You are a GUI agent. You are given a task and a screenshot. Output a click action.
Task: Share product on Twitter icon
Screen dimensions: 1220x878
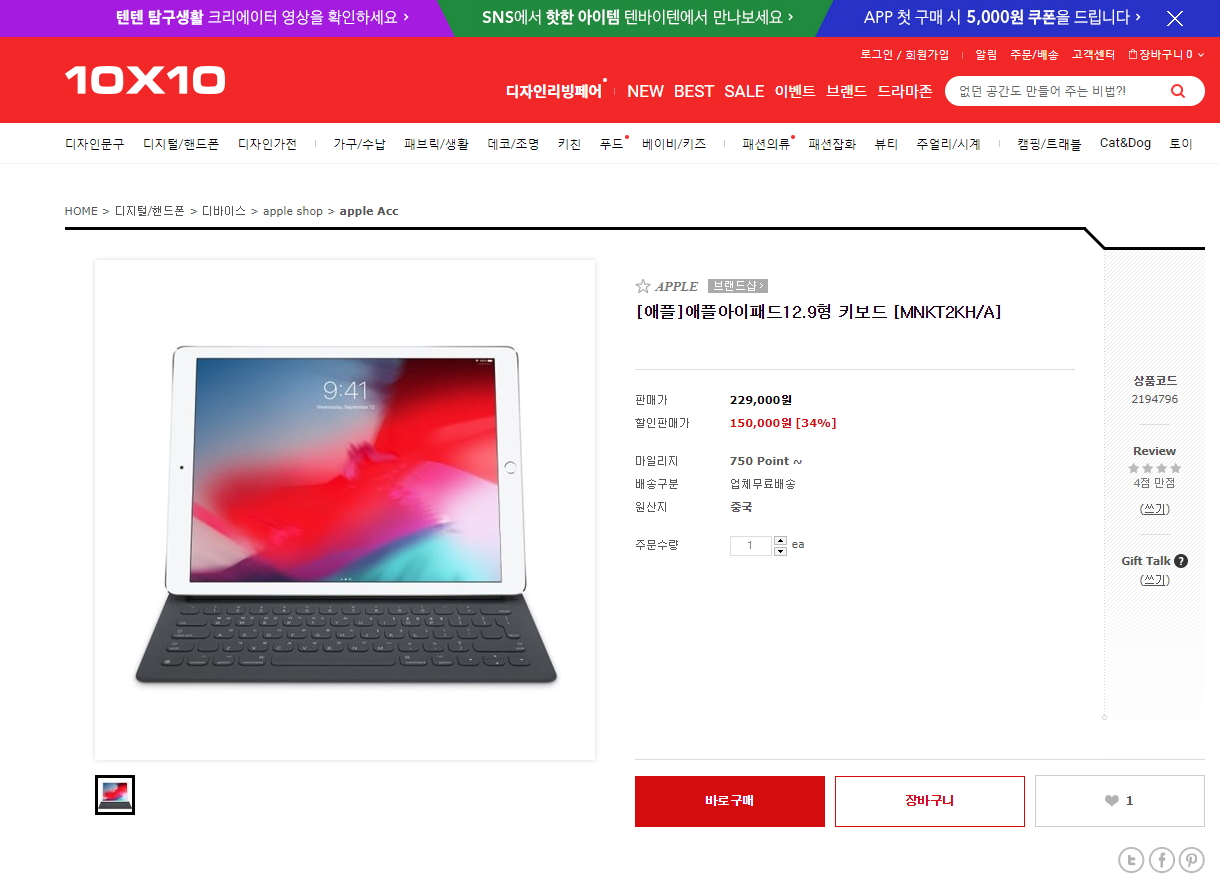tap(1131, 860)
